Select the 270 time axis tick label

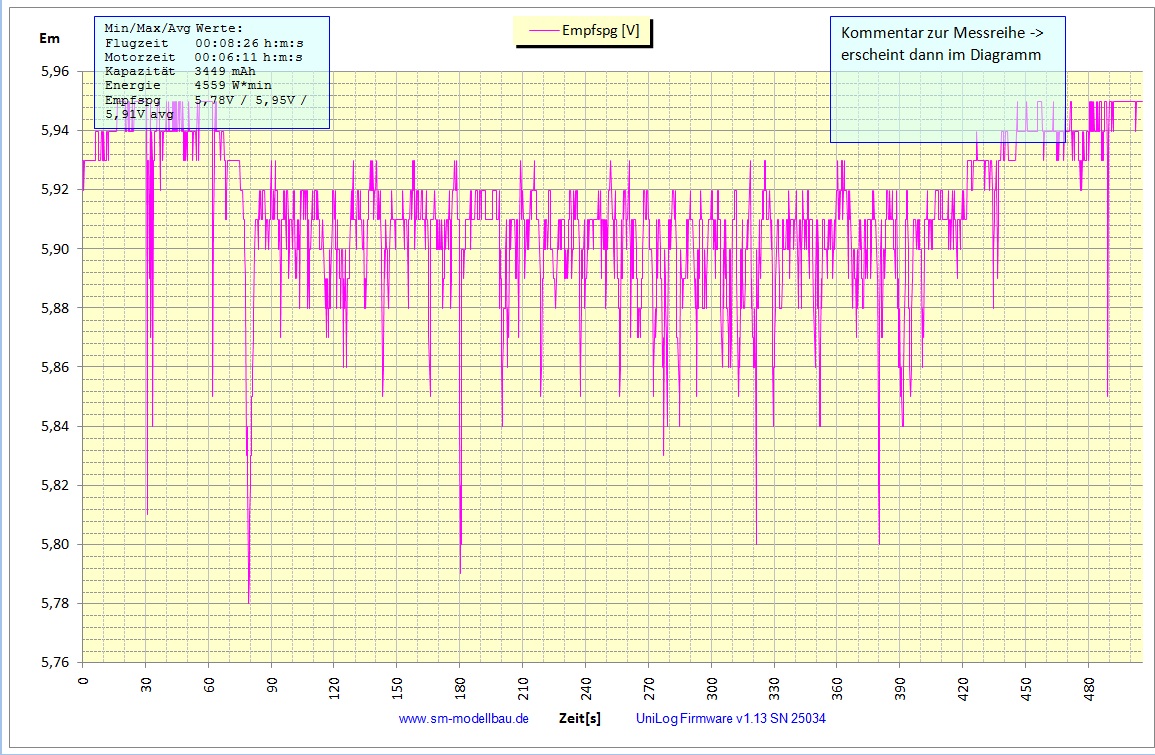click(x=650, y=687)
